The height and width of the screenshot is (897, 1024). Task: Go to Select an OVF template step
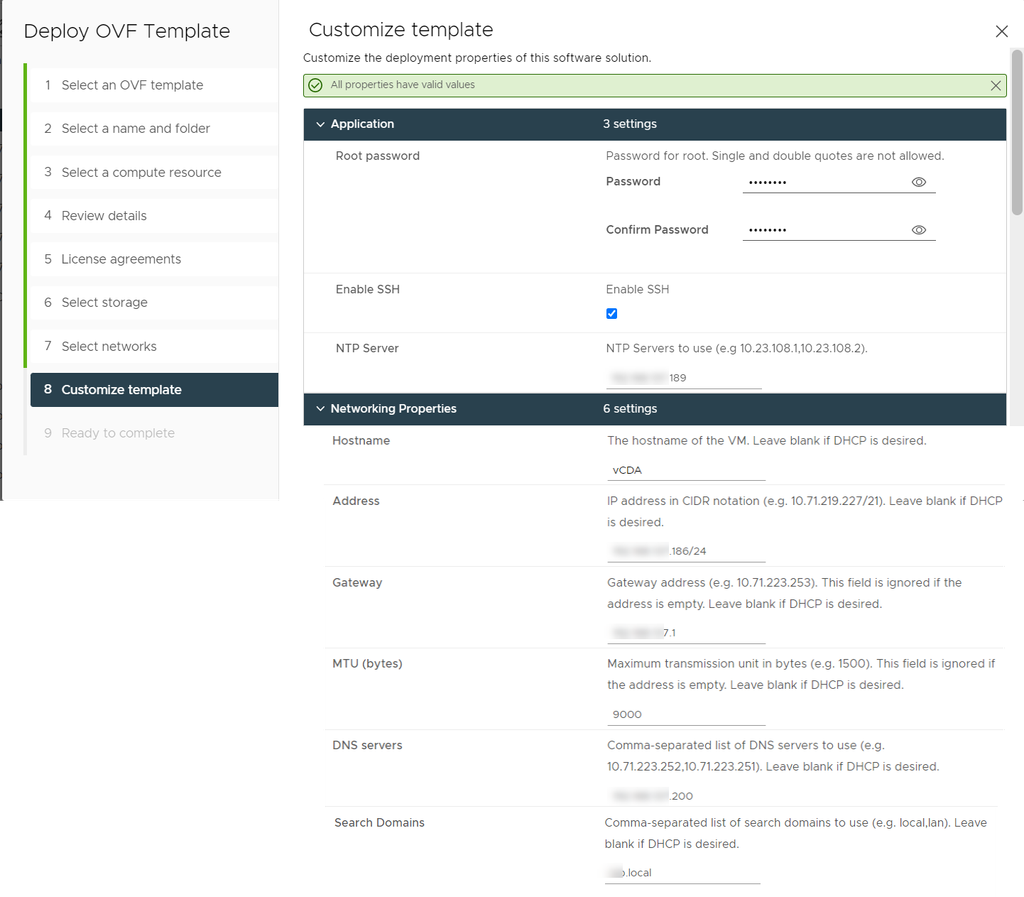(x=132, y=85)
